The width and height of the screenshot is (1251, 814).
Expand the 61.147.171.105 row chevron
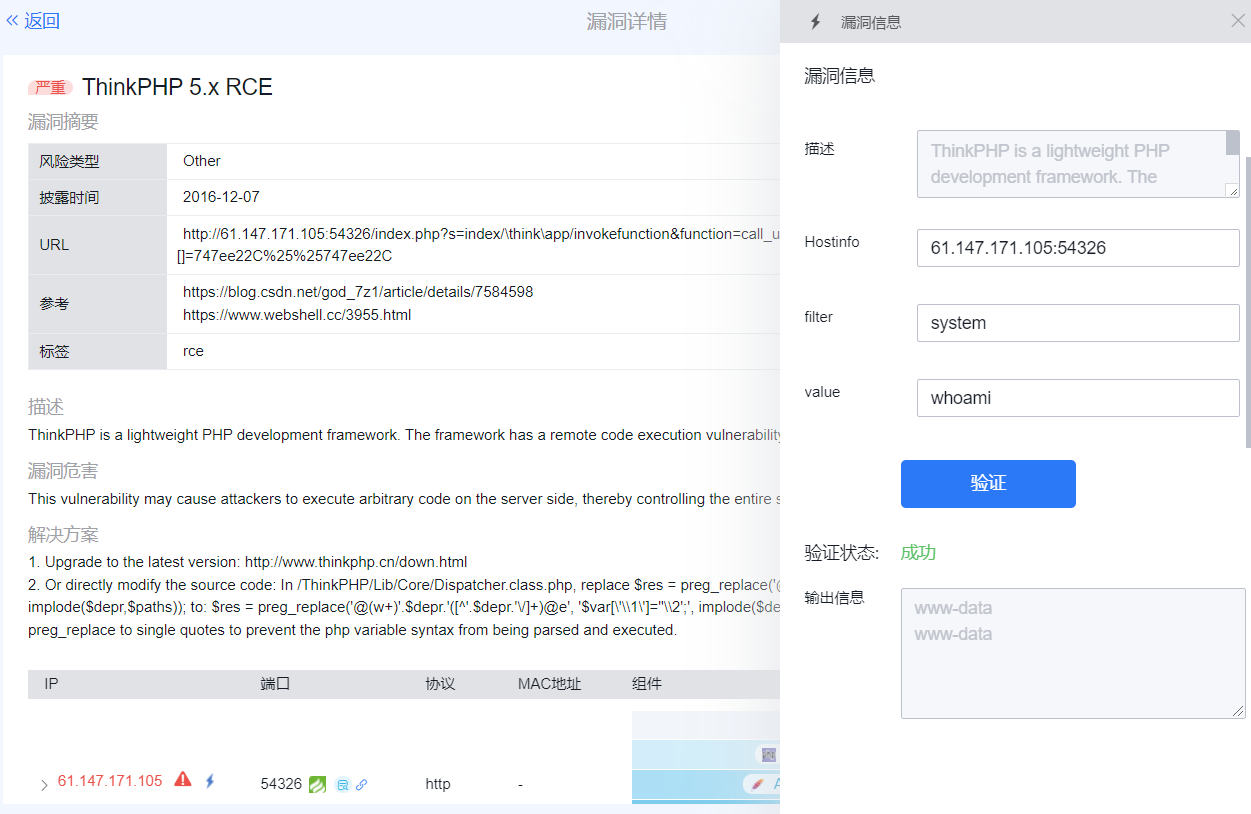[x=44, y=786]
